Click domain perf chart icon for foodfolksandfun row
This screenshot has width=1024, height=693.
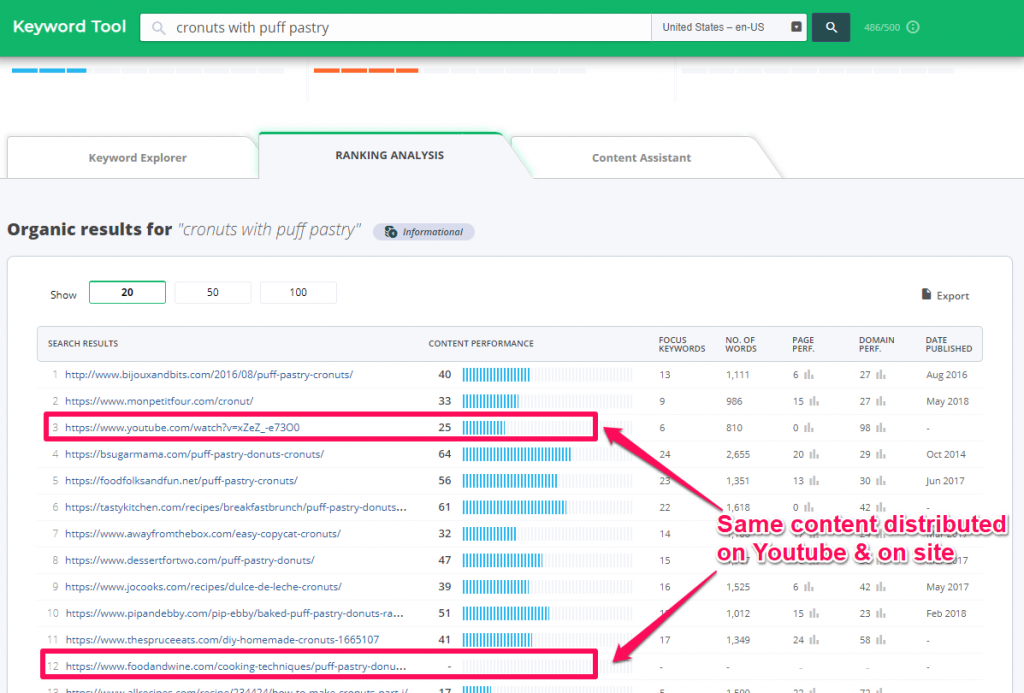click(881, 481)
